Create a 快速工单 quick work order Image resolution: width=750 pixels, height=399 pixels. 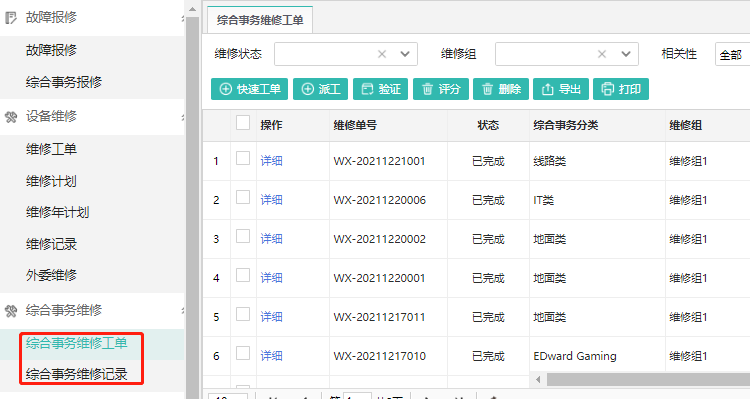tap(249, 89)
